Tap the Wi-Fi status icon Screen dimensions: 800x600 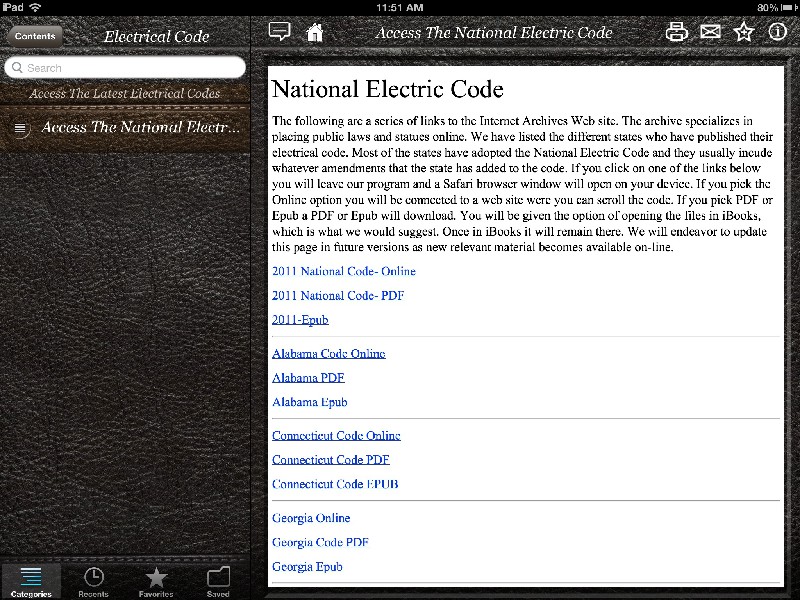[x=35, y=7]
